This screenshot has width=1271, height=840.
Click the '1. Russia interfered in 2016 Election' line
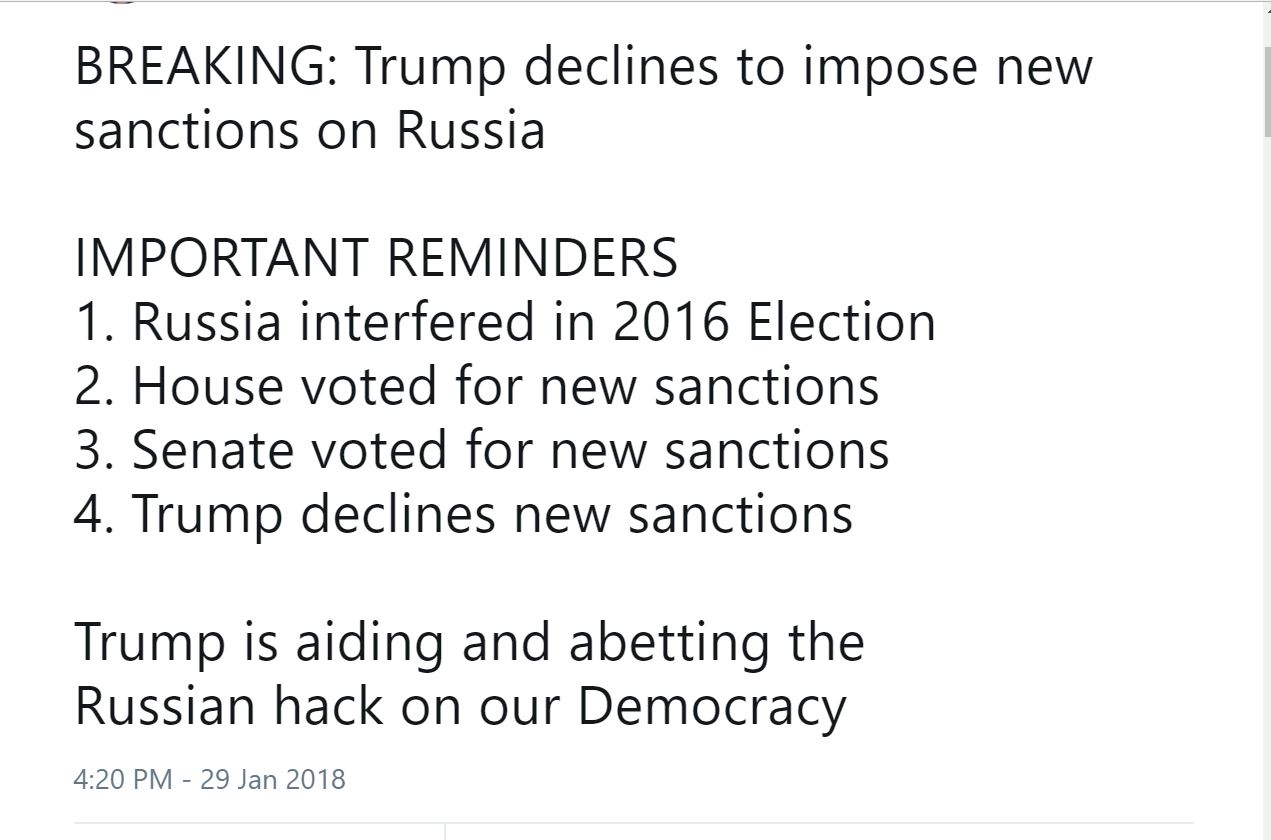pos(505,323)
